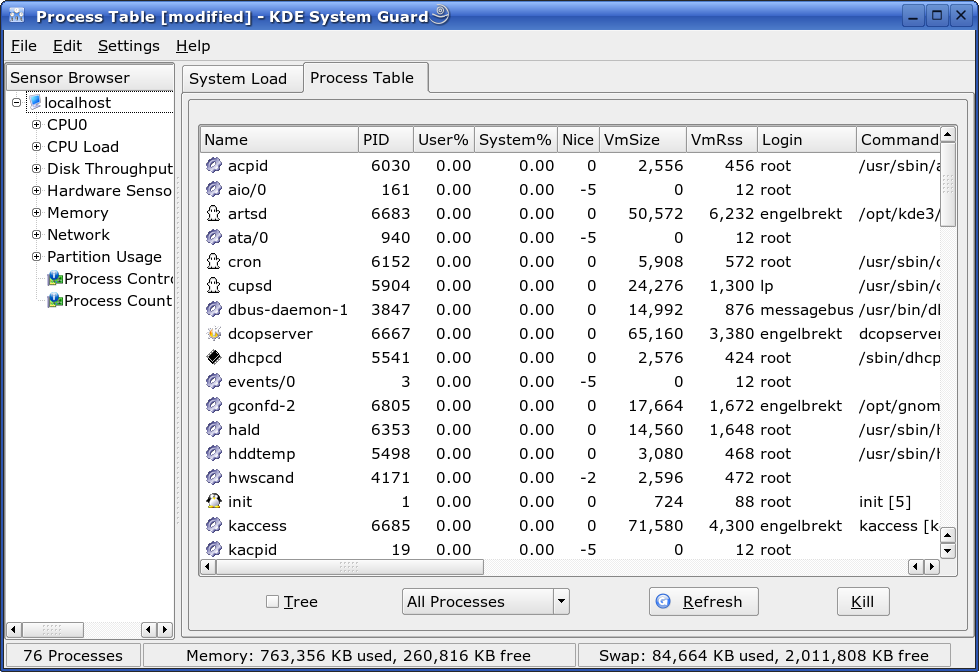
Task: Click the cron process penguin icon
Action: coord(214,261)
